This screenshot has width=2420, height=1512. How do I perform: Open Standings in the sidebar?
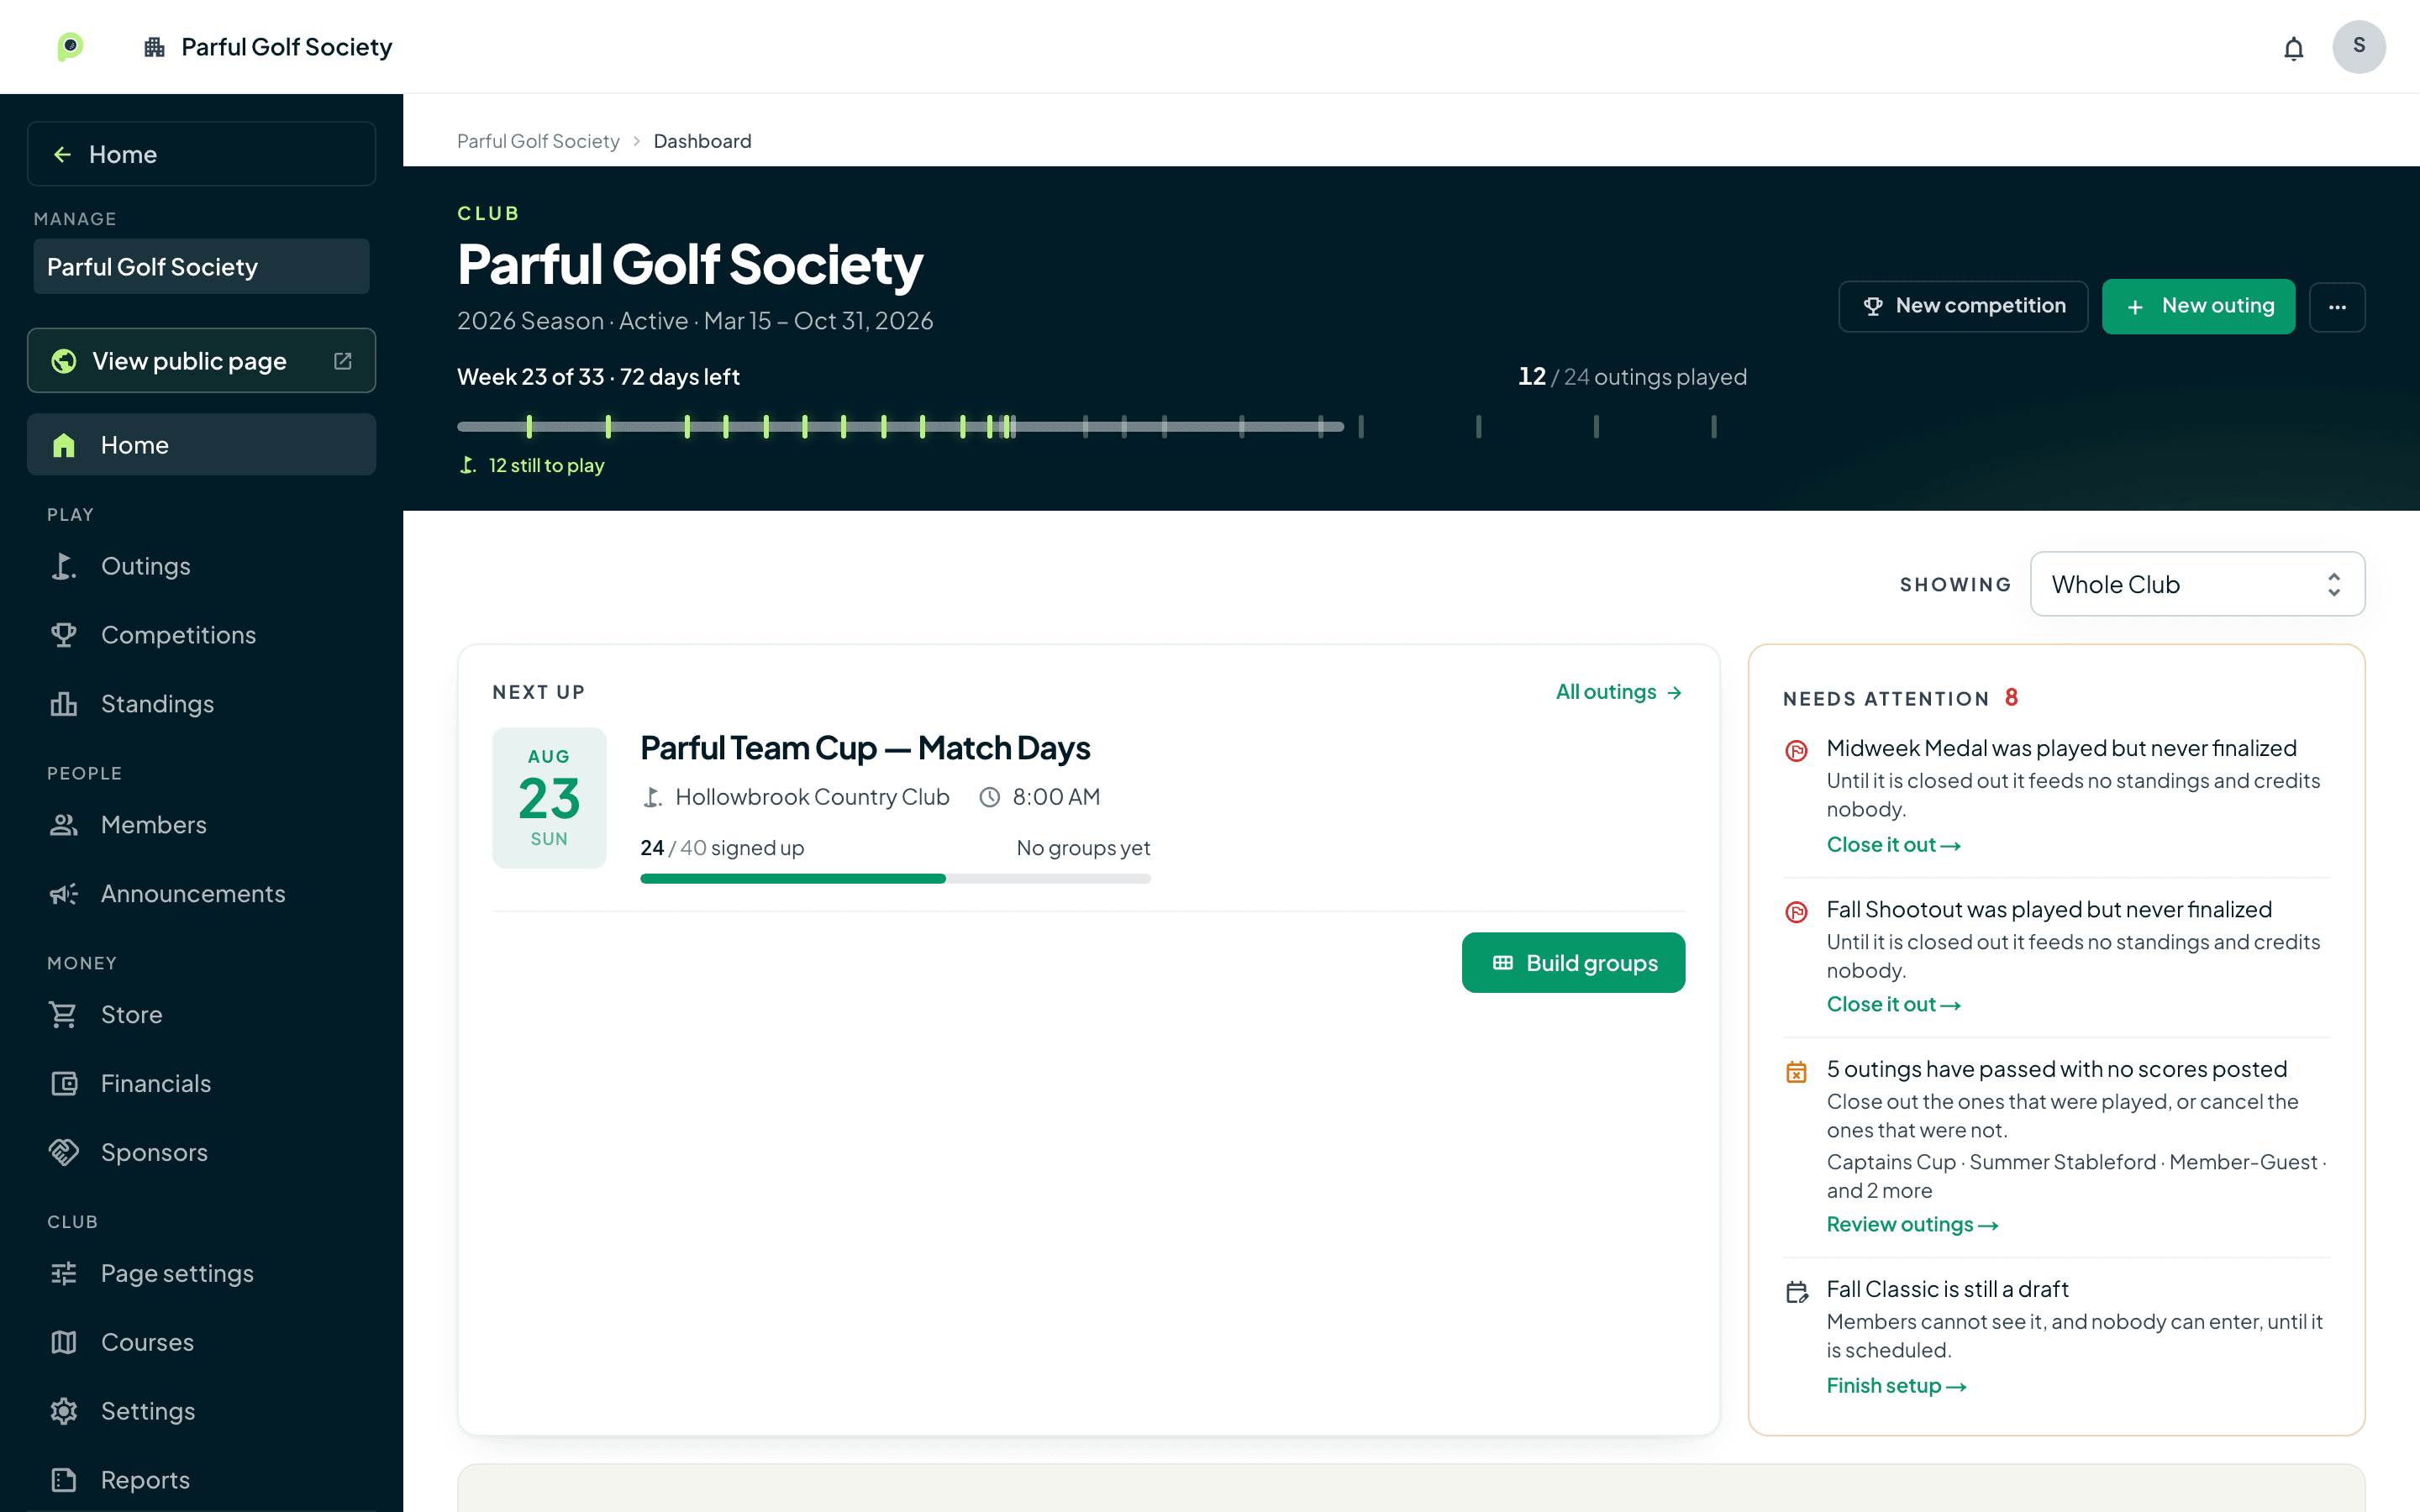201,704
